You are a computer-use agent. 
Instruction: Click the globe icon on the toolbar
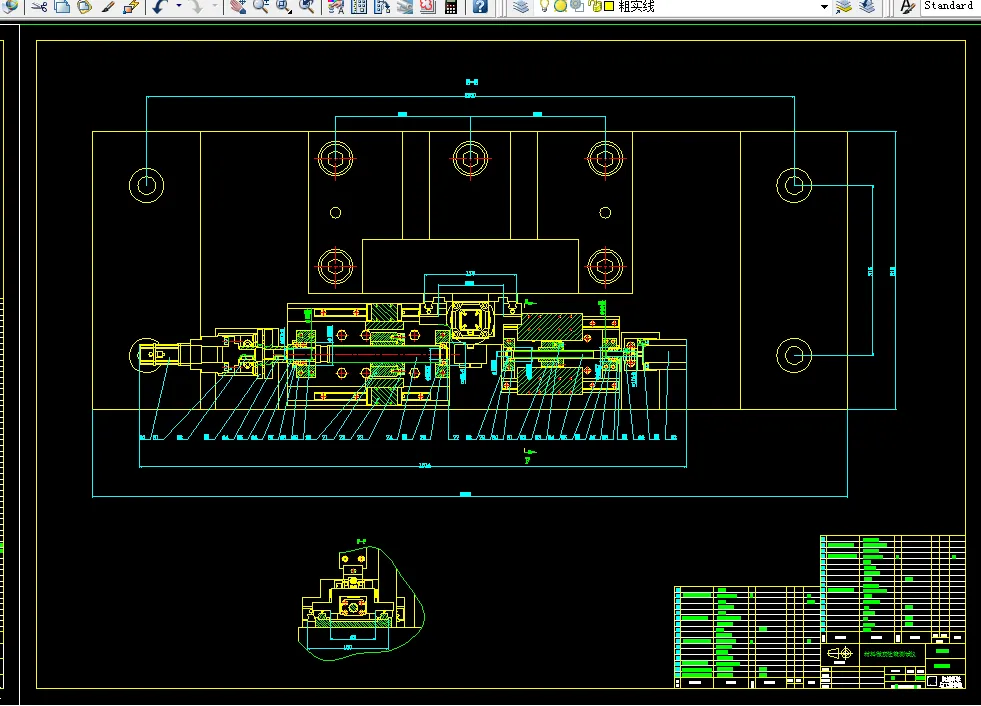pyautogui.click(x=10, y=7)
